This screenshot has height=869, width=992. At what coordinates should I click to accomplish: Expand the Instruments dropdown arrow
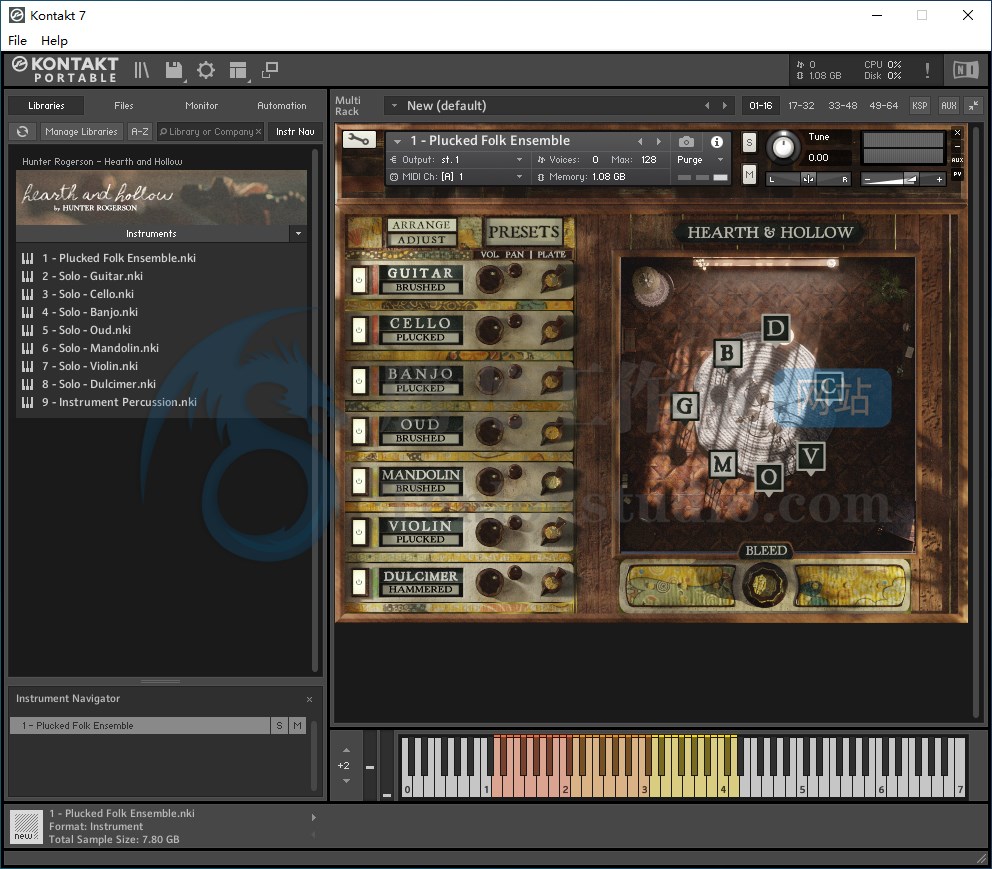(x=299, y=233)
